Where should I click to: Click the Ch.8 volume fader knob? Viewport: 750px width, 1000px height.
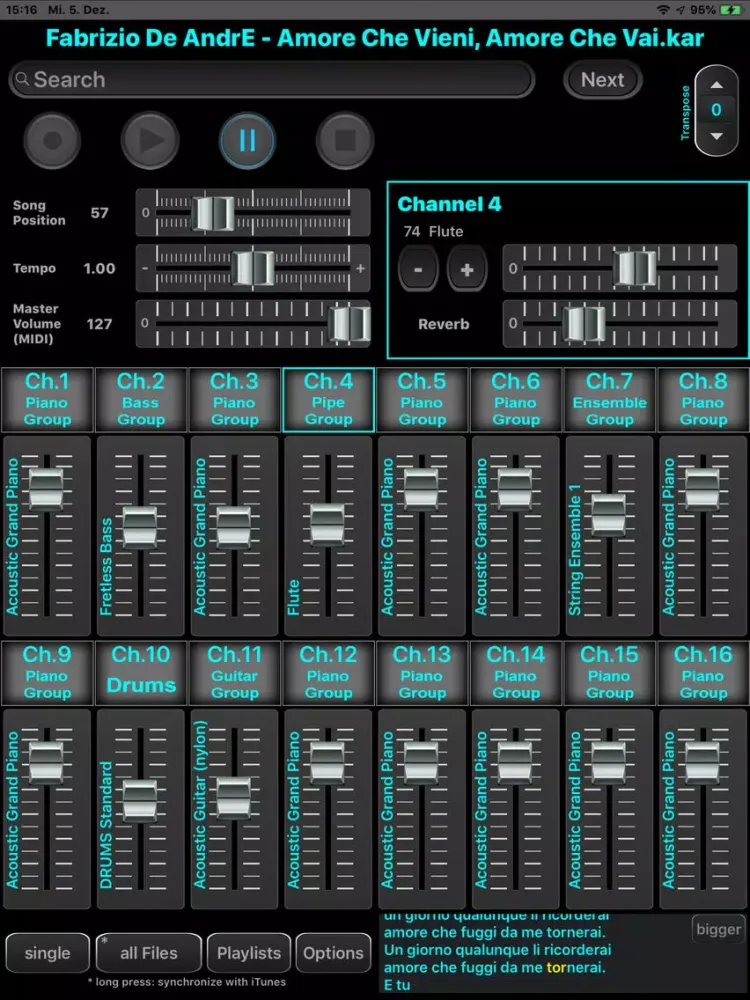point(702,489)
